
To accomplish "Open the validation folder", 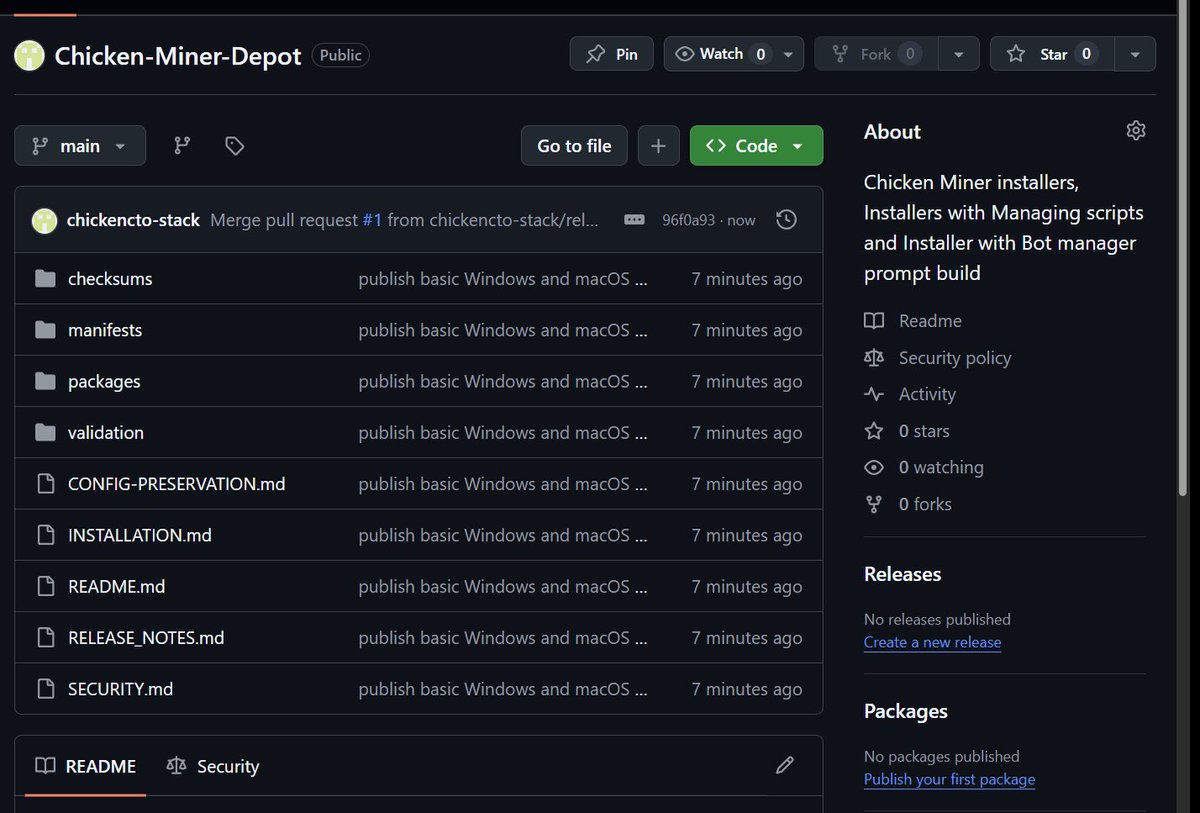I will click(x=106, y=433).
